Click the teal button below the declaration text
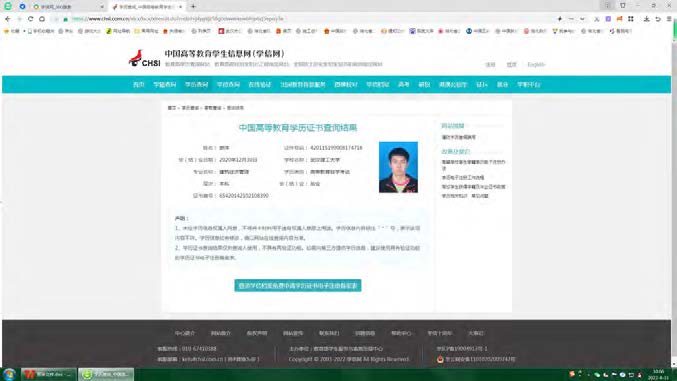 click(297, 286)
